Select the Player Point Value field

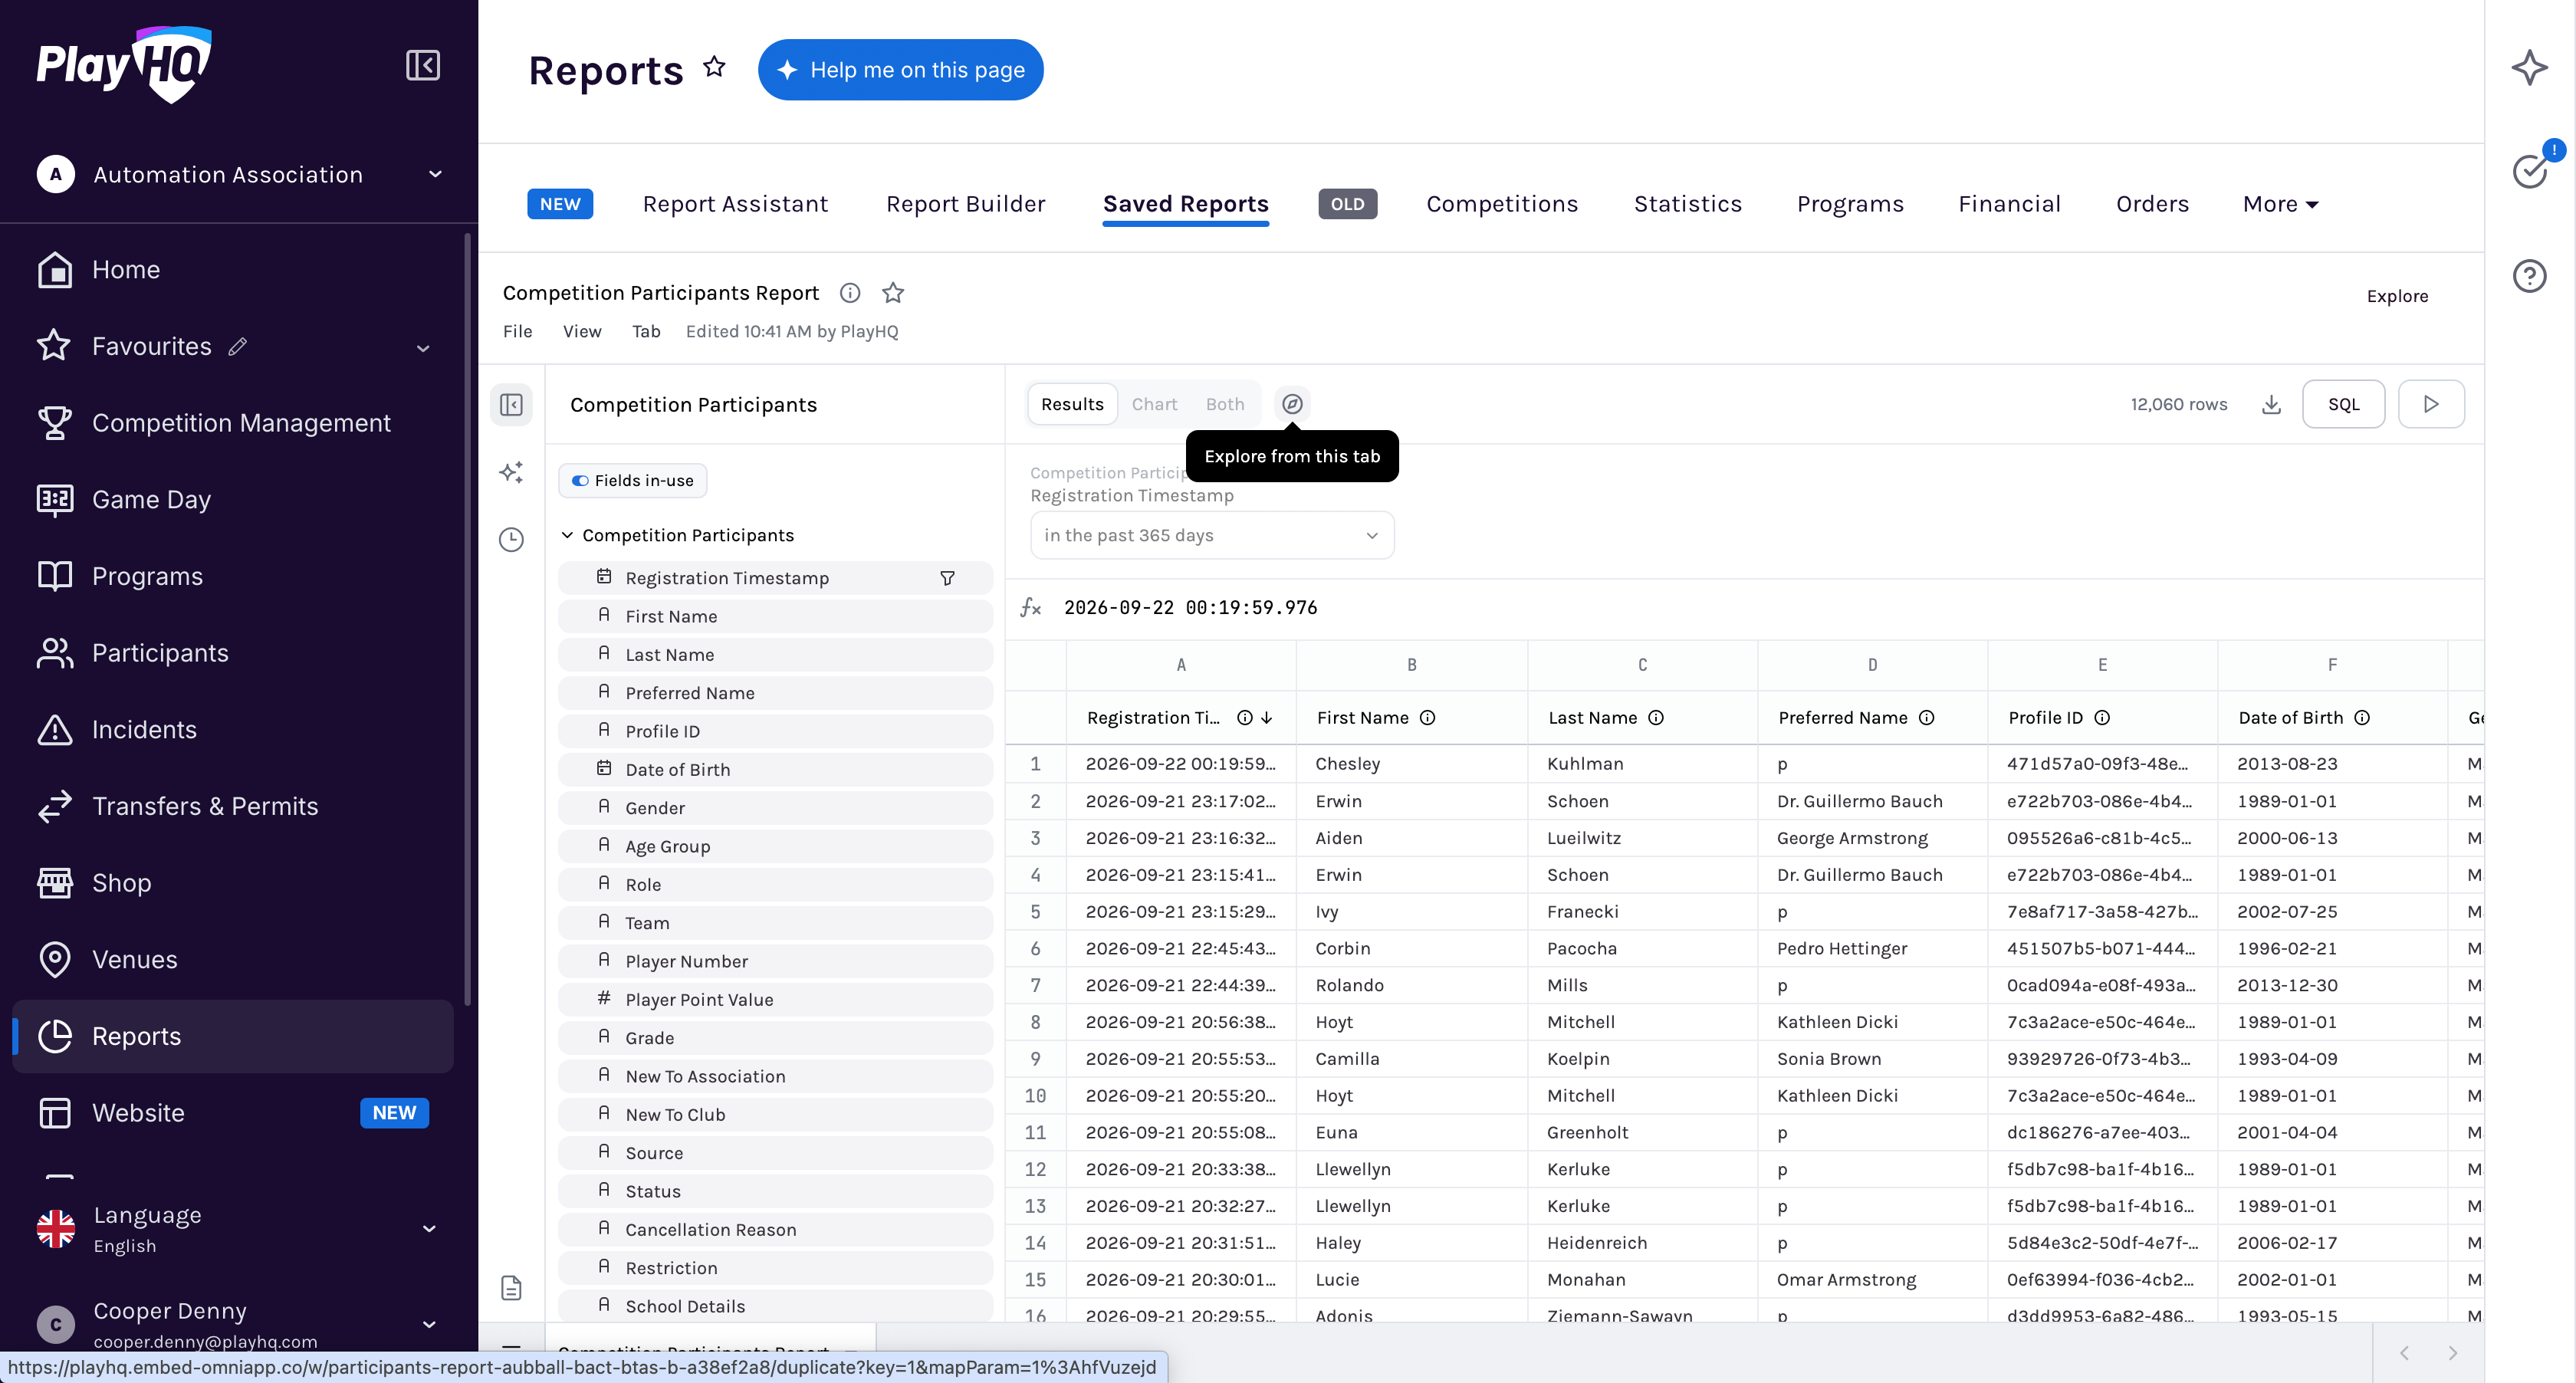point(775,1000)
